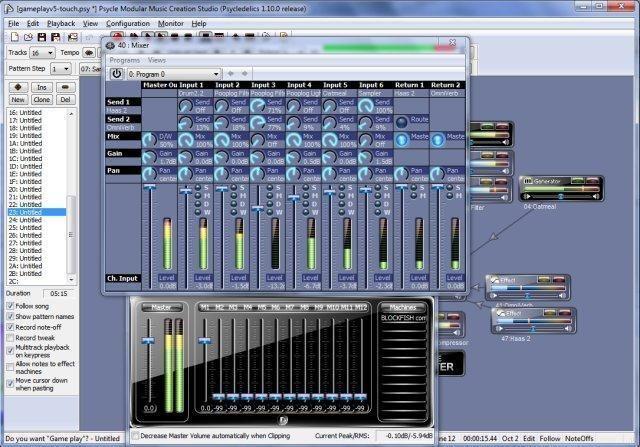Screen dimensions: 640x447
Task: Click the Return 1 Pan knob
Action: 401,174
